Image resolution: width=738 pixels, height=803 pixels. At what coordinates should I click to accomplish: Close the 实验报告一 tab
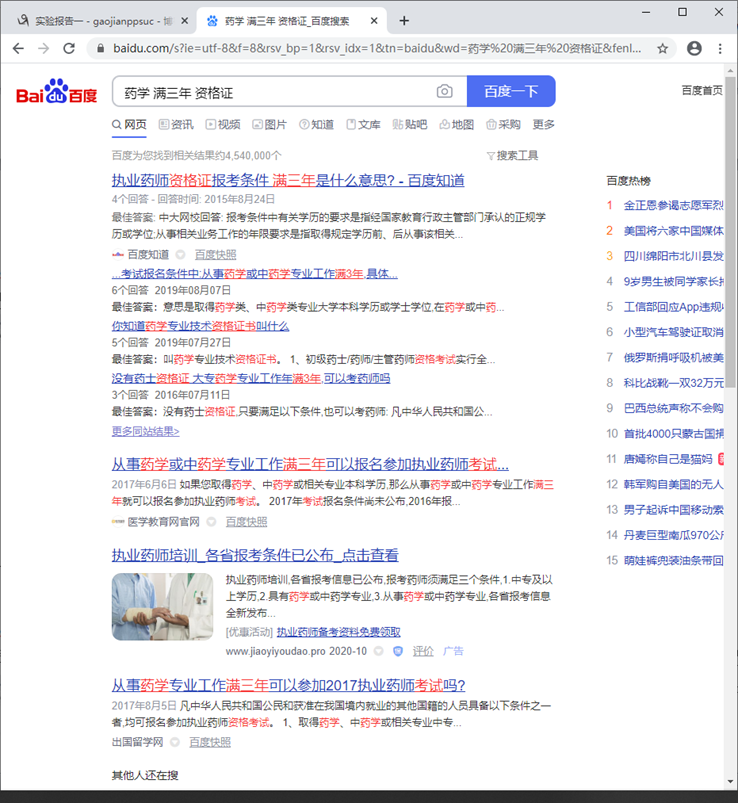coord(185,20)
